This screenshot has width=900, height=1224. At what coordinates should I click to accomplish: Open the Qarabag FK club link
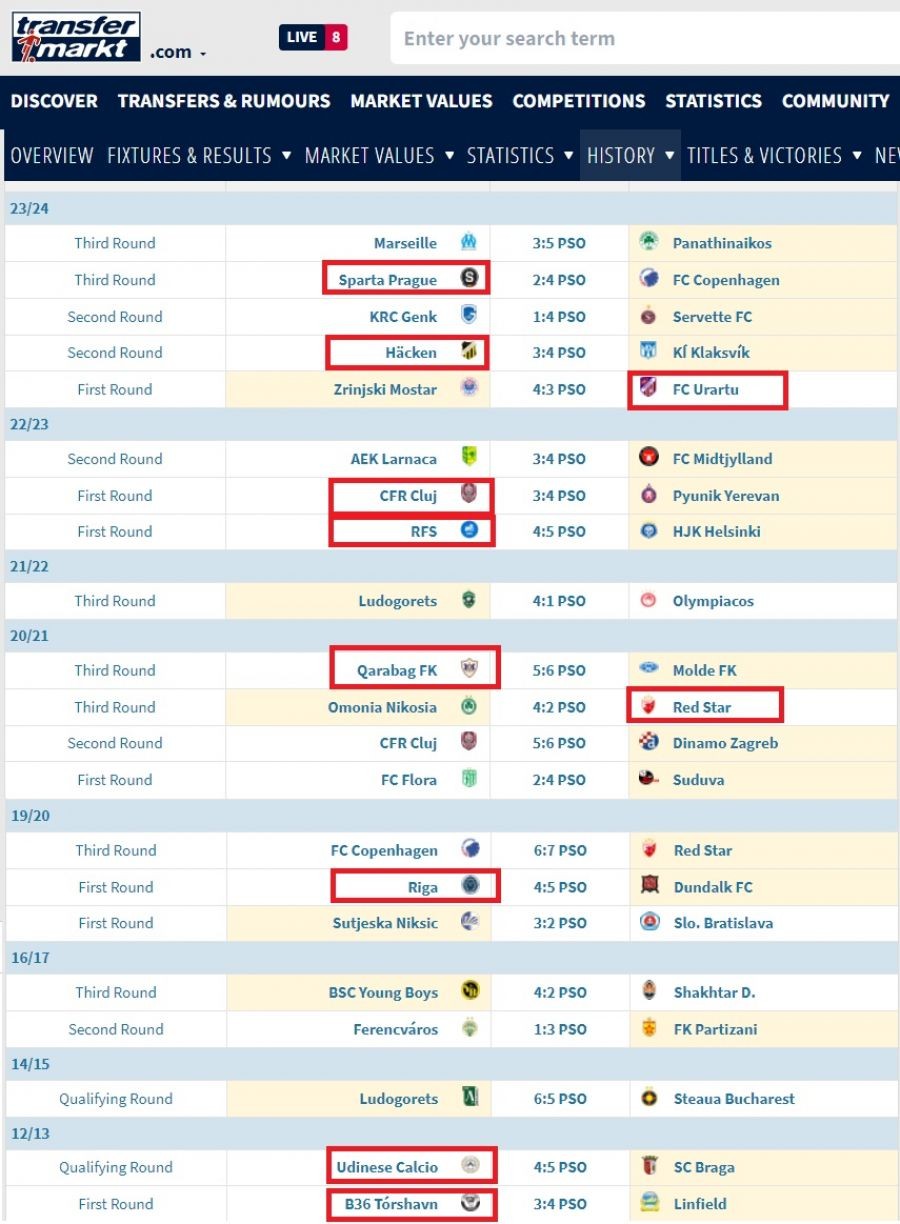pos(397,670)
